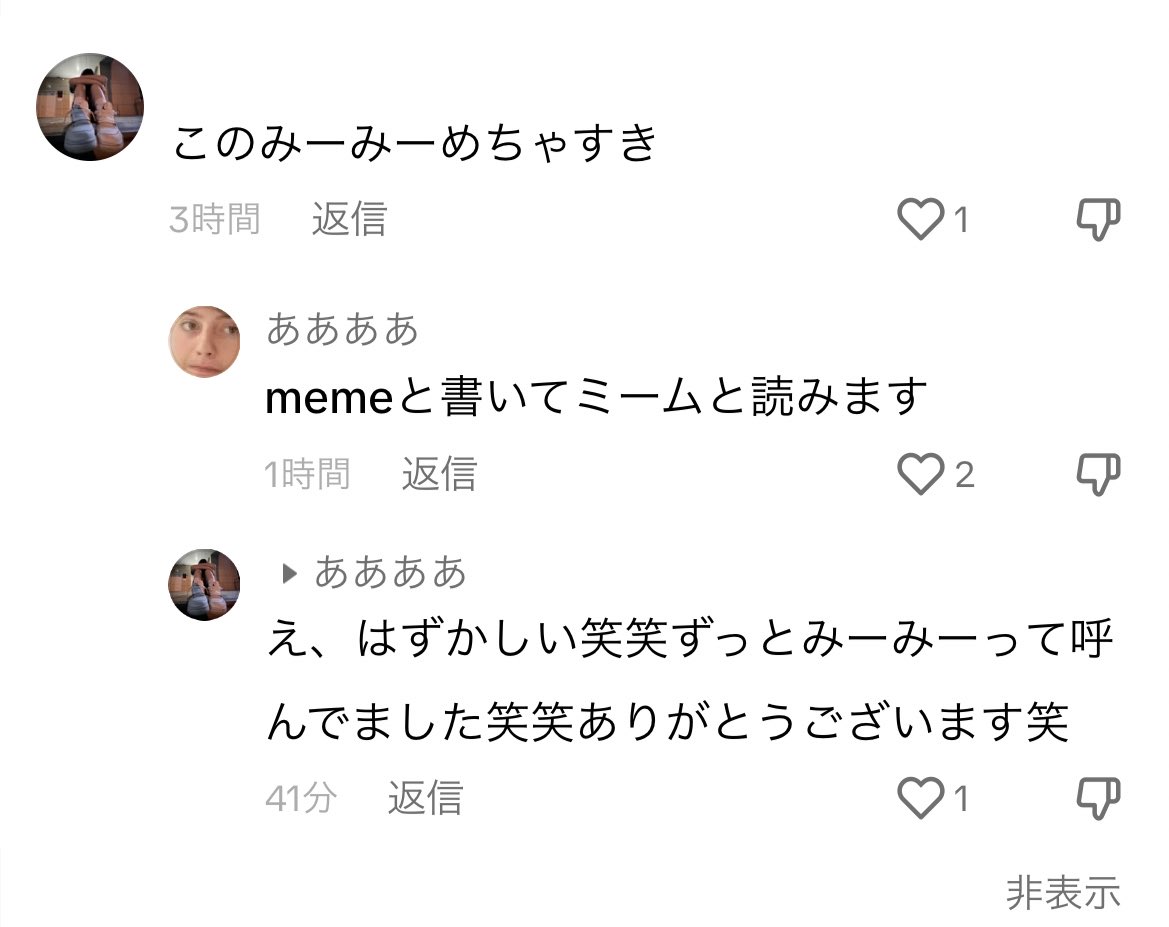Open ああああ user's face avatar

point(204,342)
